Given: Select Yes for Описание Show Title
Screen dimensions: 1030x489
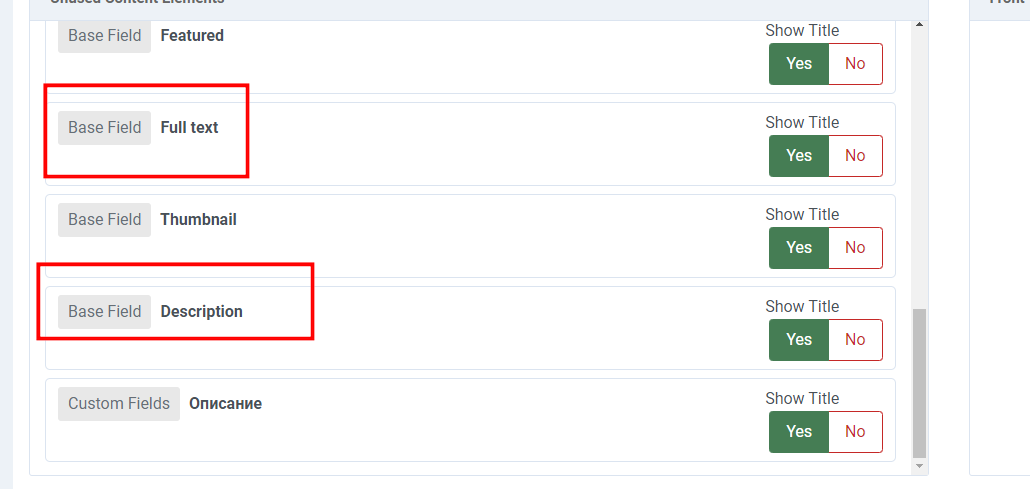Looking at the screenshot, I should point(798,432).
